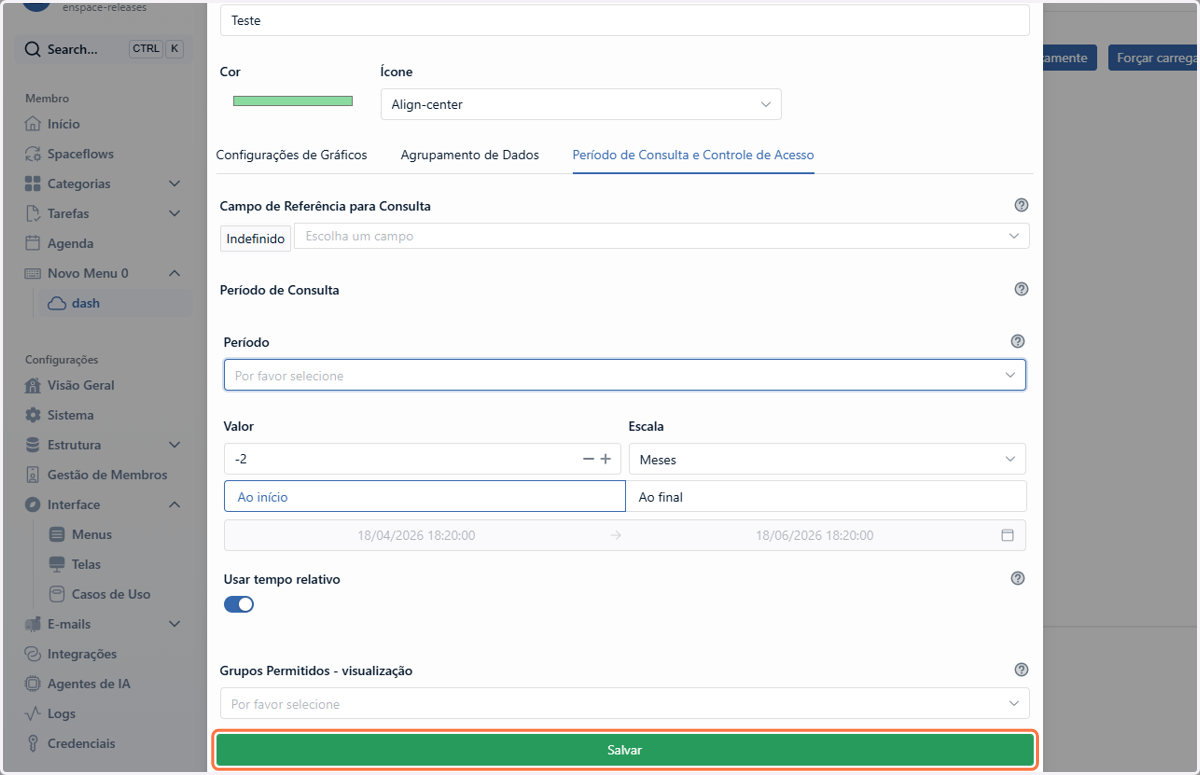Switch to Configurações de Gráficos tab
Image resolution: width=1200 pixels, height=775 pixels.
pyautogui.click(x=292, y=155)
